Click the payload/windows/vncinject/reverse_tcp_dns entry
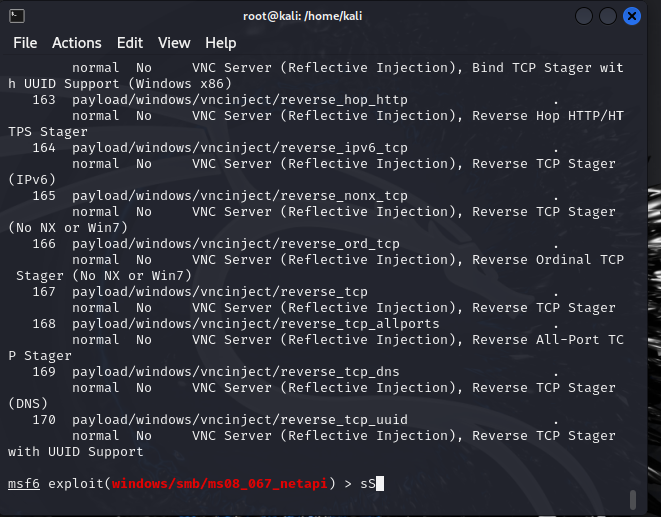661x517 pixels. 235,372
